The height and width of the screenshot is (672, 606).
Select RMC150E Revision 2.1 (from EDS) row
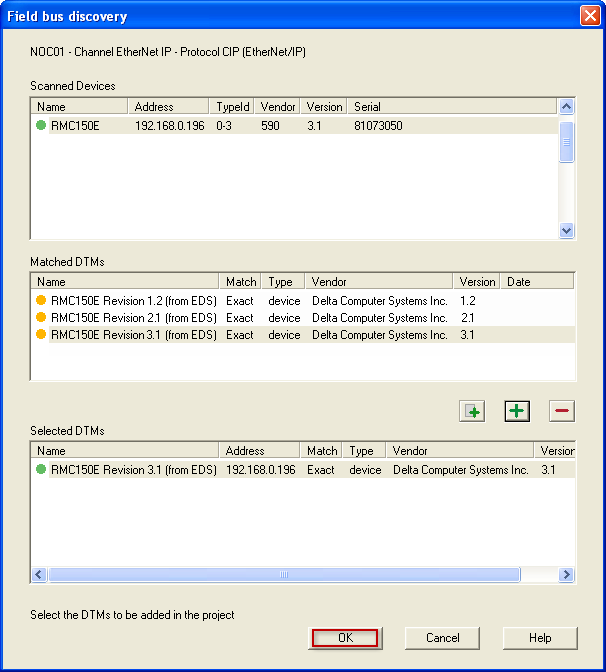(303, 318)
